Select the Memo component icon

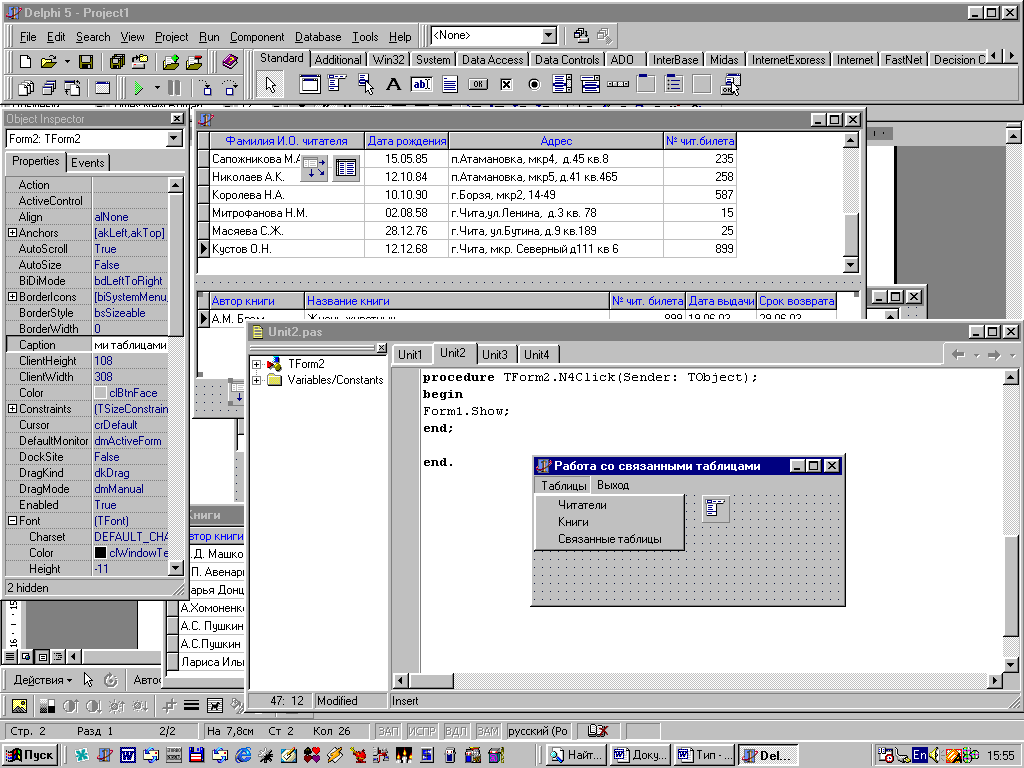pos(450,84)
